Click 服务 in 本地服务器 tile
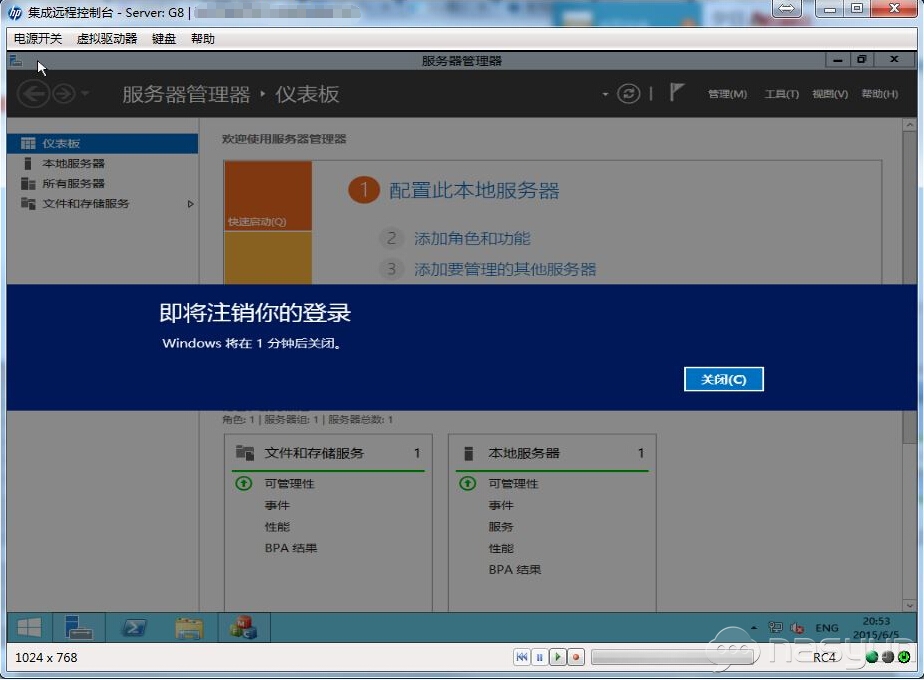Viewport: 924px width, 680px height. 501,526
